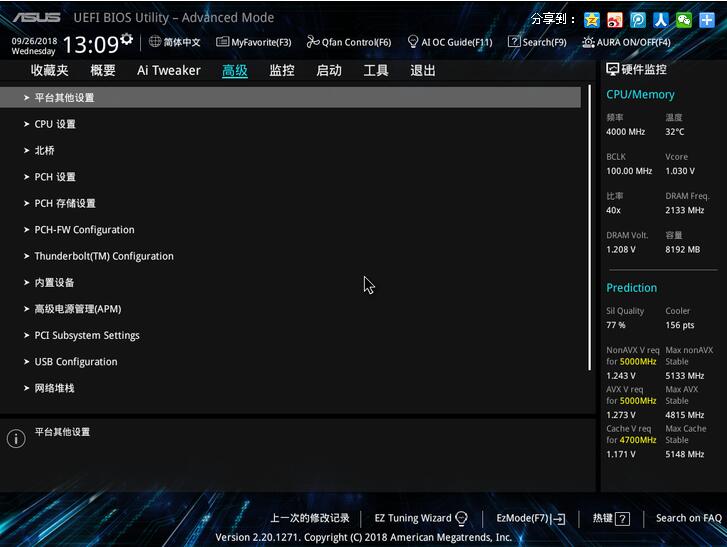Switch to 收藏夹 tab

point(50,70)
